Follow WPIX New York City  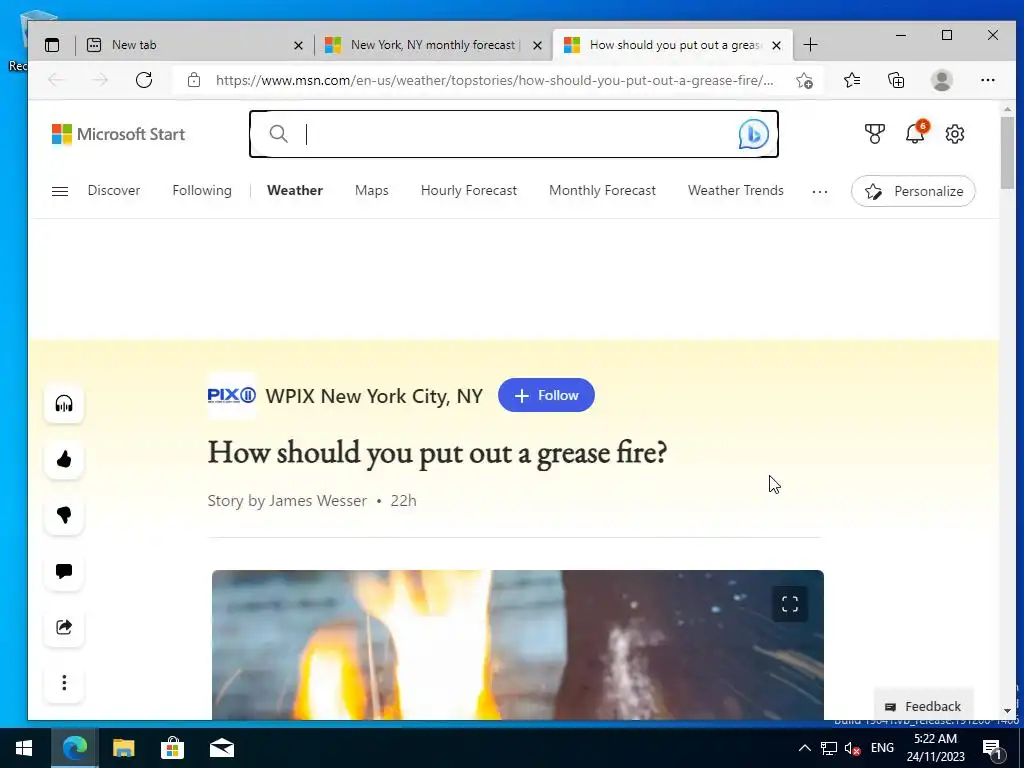coord(546,395)
